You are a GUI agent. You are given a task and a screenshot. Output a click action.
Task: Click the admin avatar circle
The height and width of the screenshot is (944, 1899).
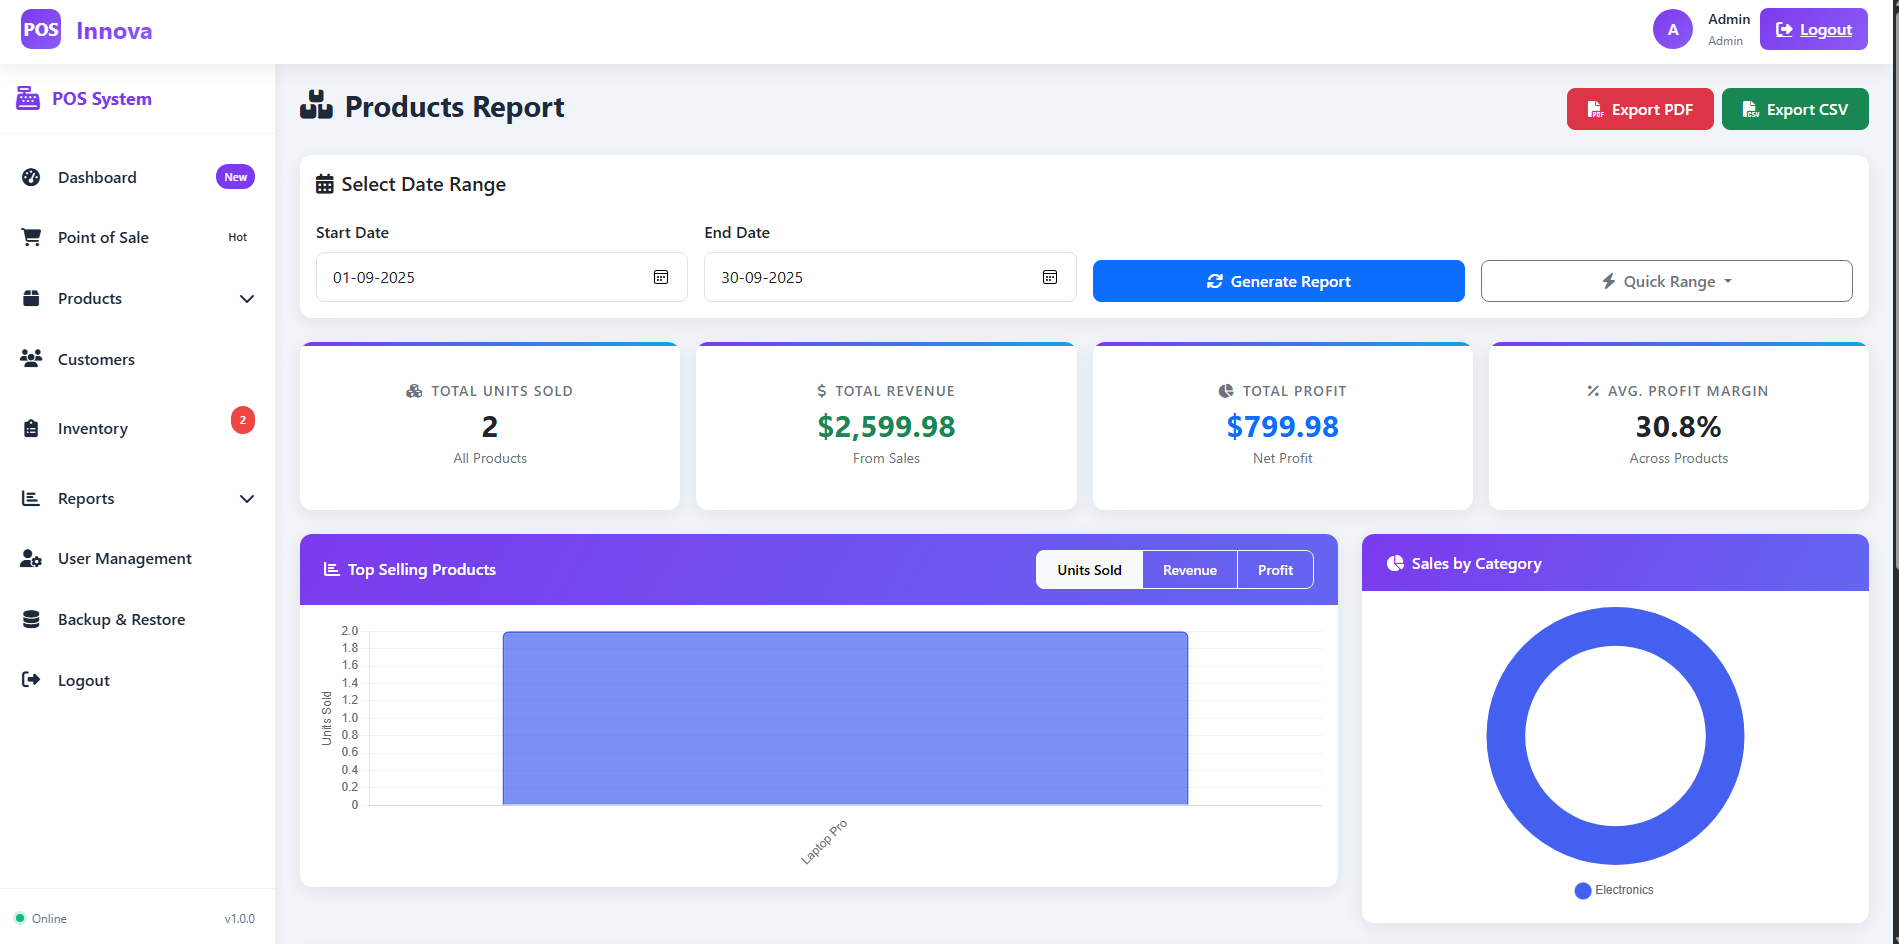[x=1672, y=30]
